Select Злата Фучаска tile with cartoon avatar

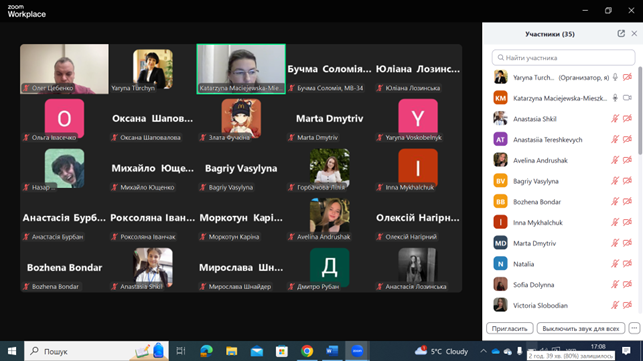[x=241, y=119]
